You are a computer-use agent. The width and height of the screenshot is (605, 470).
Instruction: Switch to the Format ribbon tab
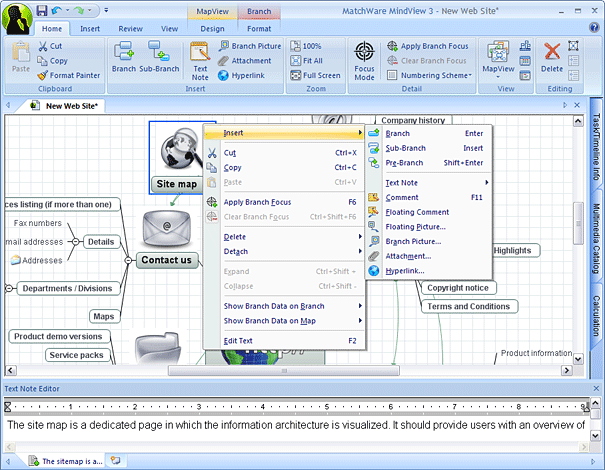pyautogui.click(x=259, y=29)
